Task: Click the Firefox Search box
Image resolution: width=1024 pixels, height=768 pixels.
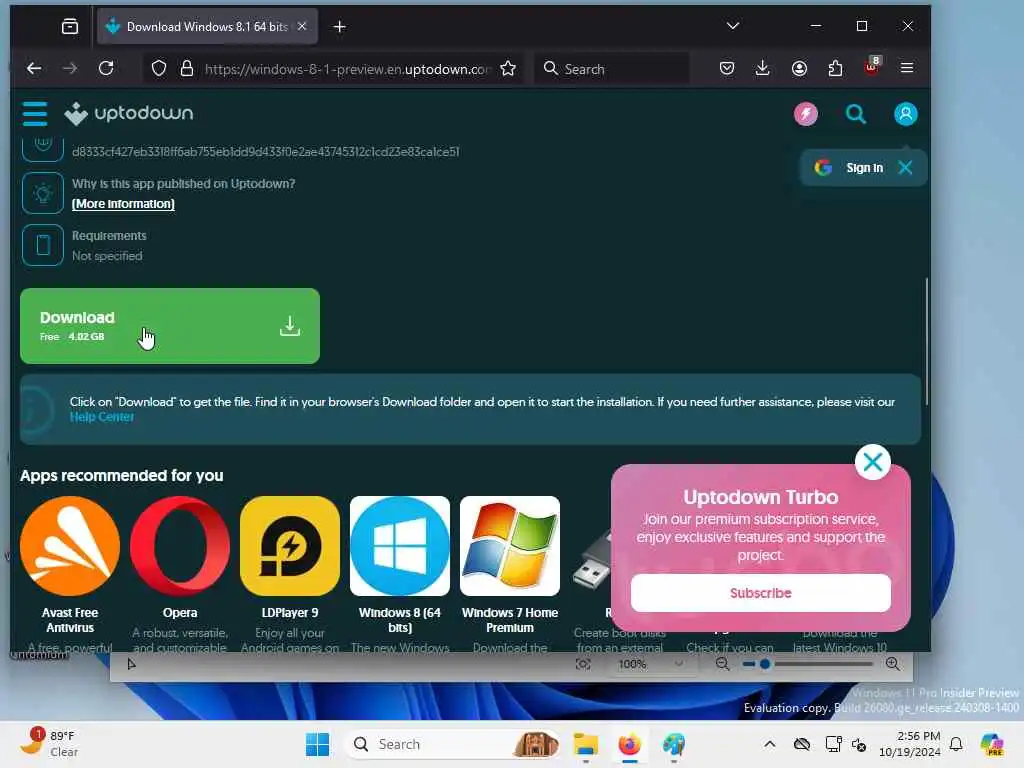Action: [x=613, y=69]
